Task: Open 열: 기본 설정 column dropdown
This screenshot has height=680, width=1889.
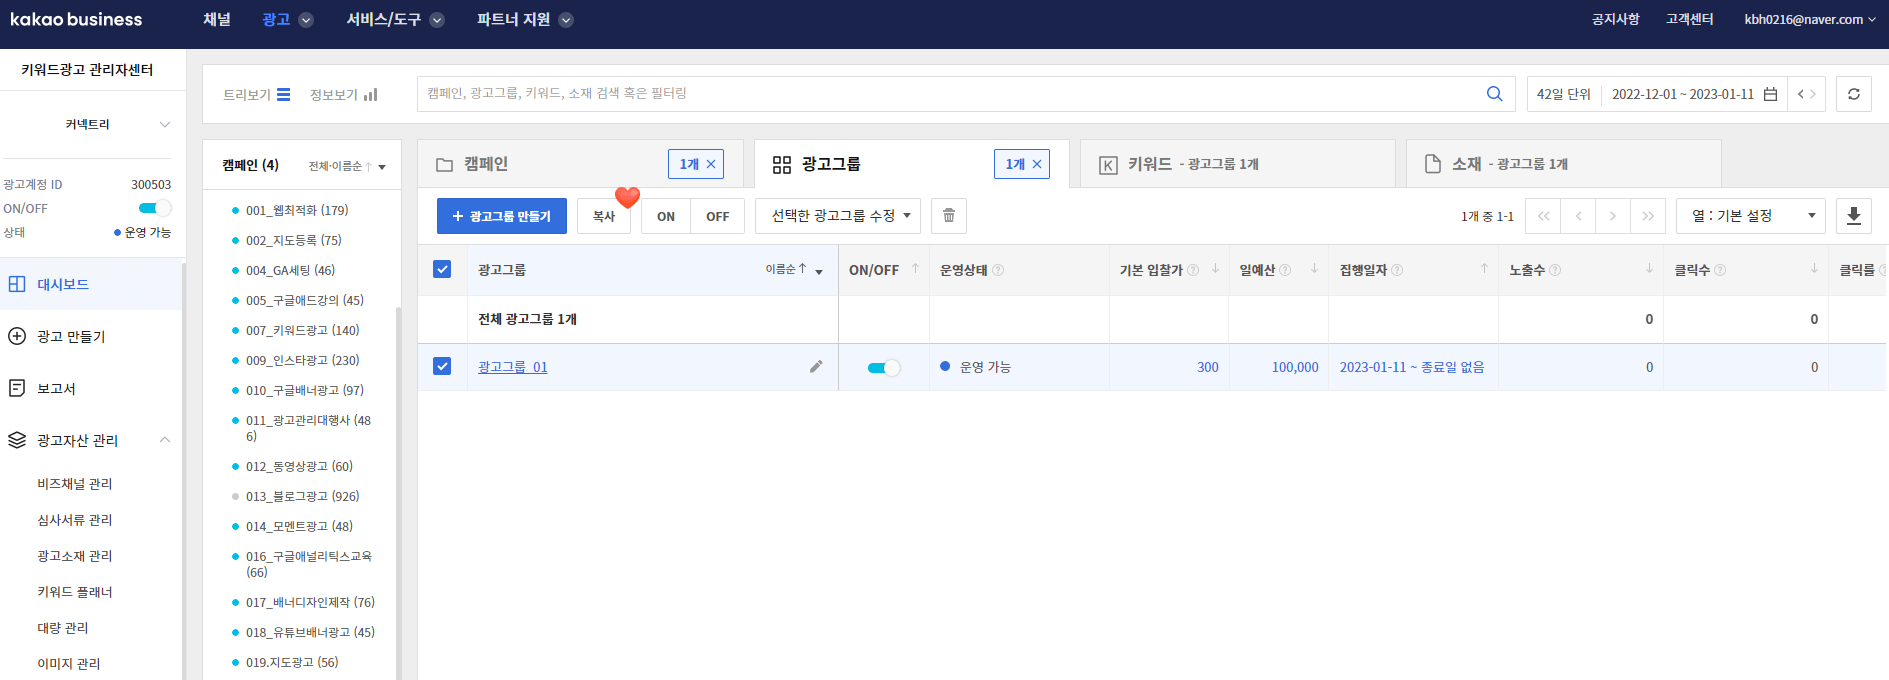Action: coord(1750,216)
